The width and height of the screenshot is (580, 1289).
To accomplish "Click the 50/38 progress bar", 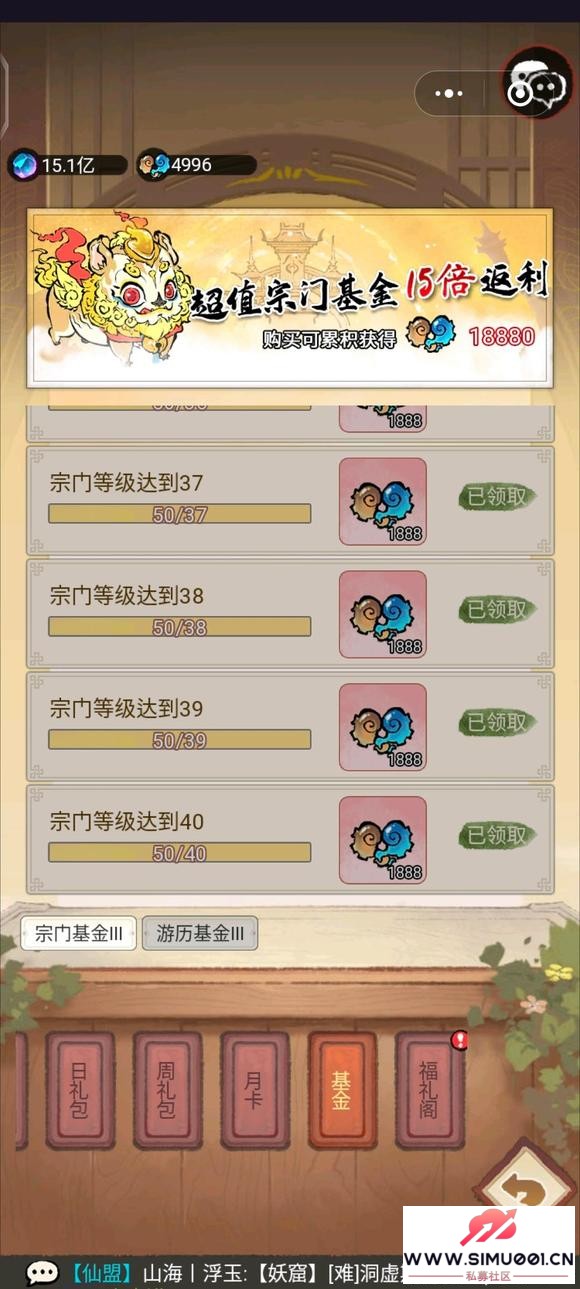I will [x=180, y=627].
